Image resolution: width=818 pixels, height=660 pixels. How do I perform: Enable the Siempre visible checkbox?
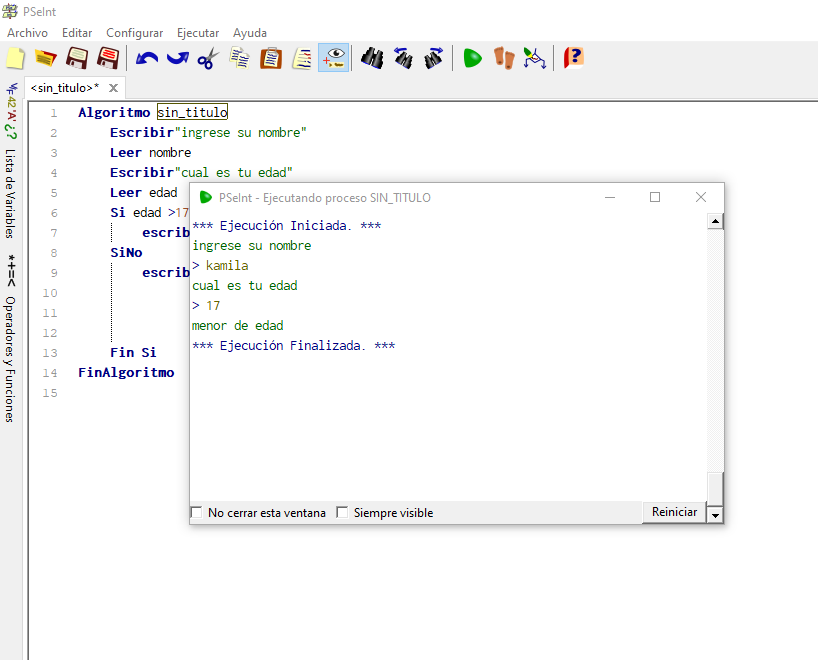(x=342, y=512)
